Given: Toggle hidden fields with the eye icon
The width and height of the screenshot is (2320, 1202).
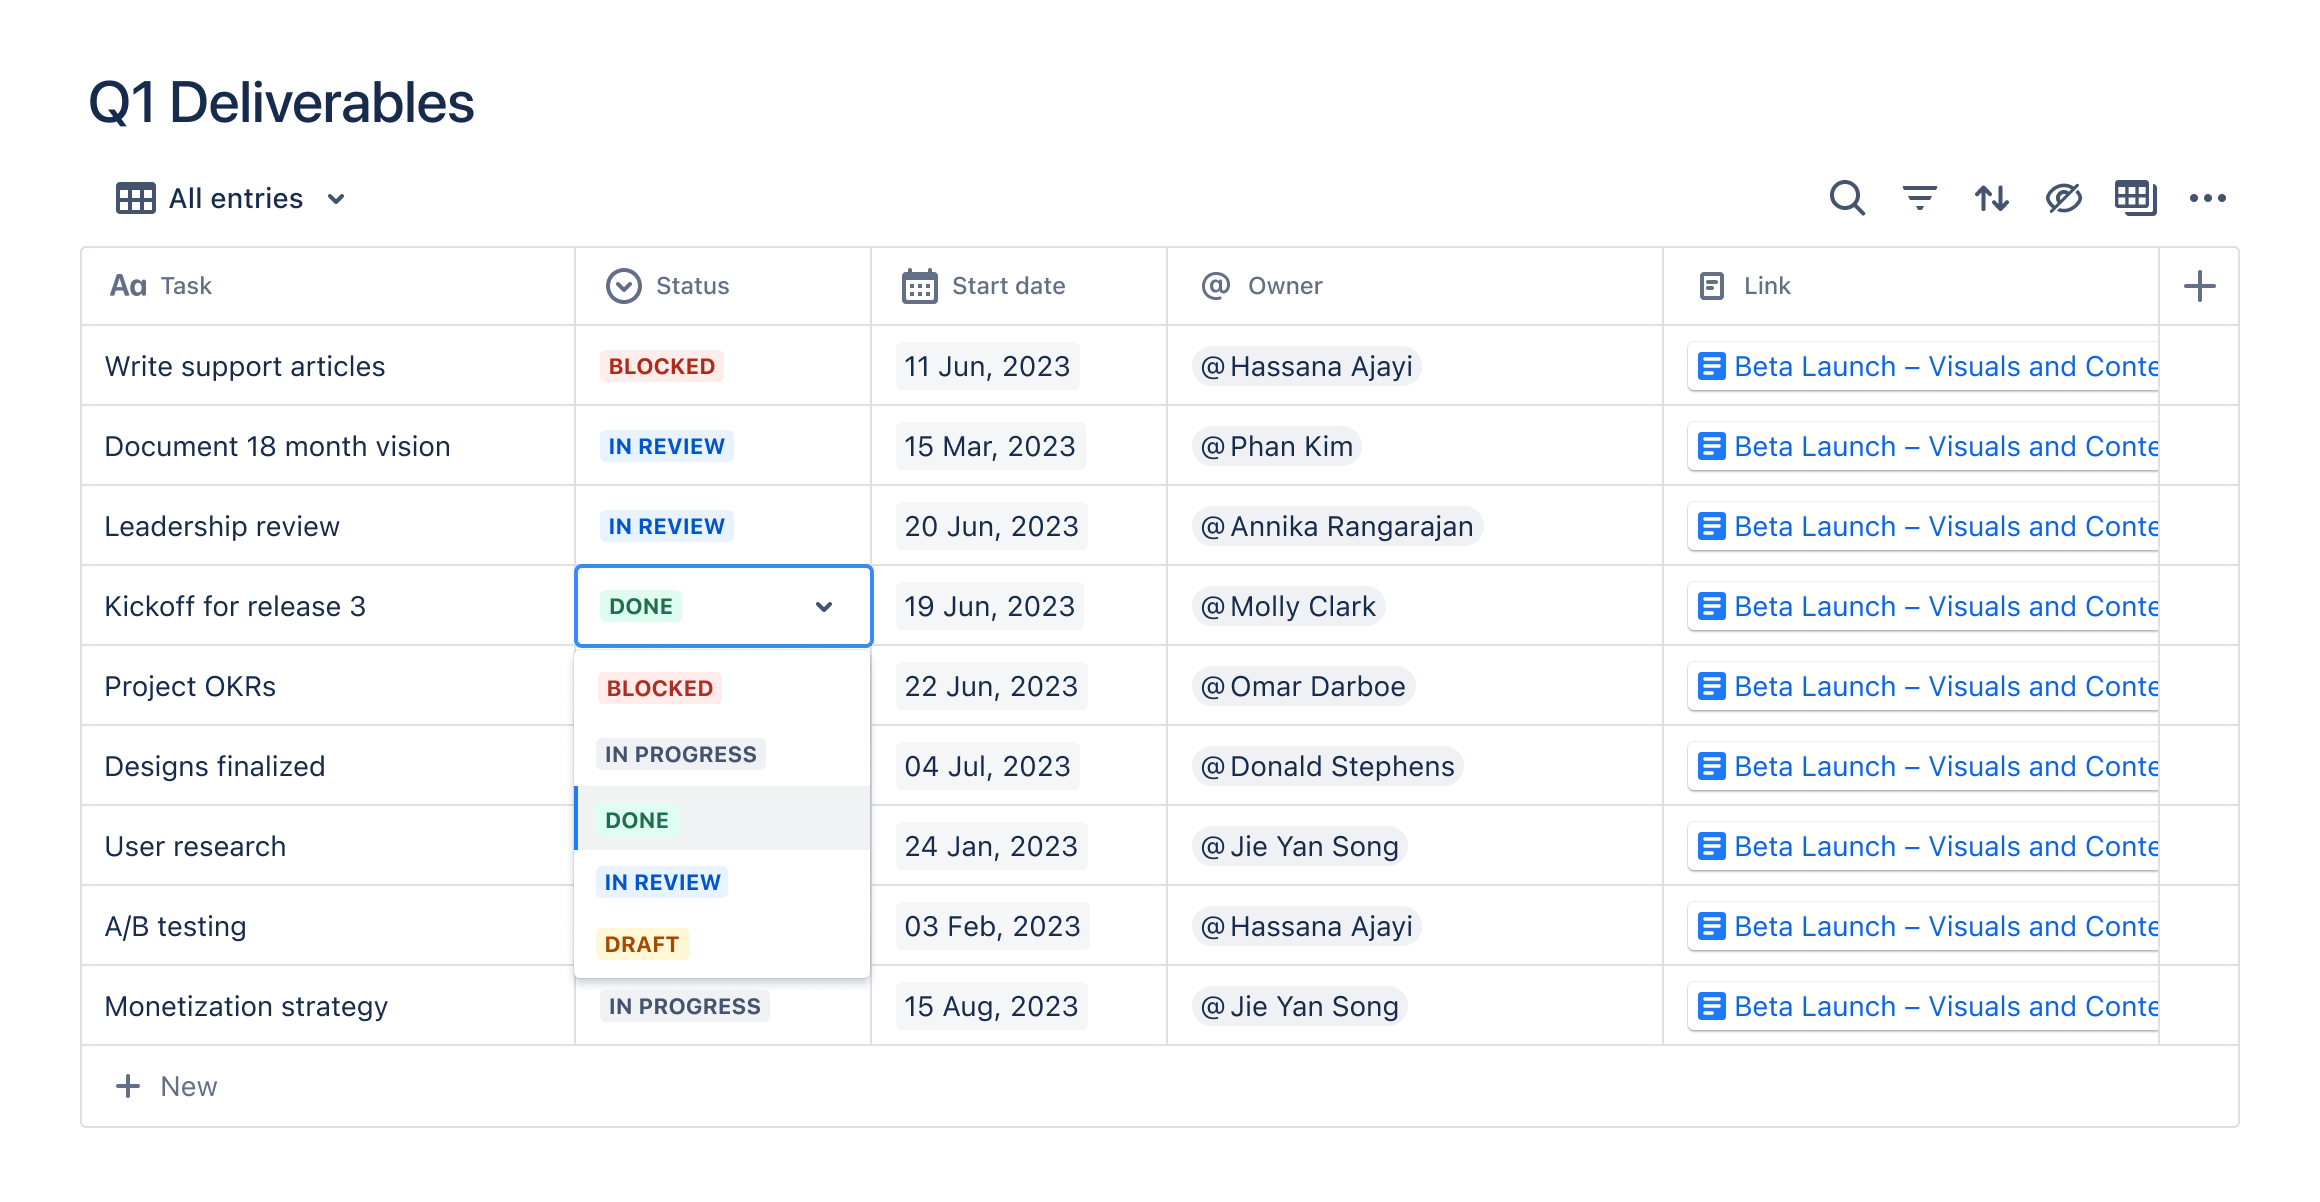Looking at the screenshot, I should (x=2064, y=198).
